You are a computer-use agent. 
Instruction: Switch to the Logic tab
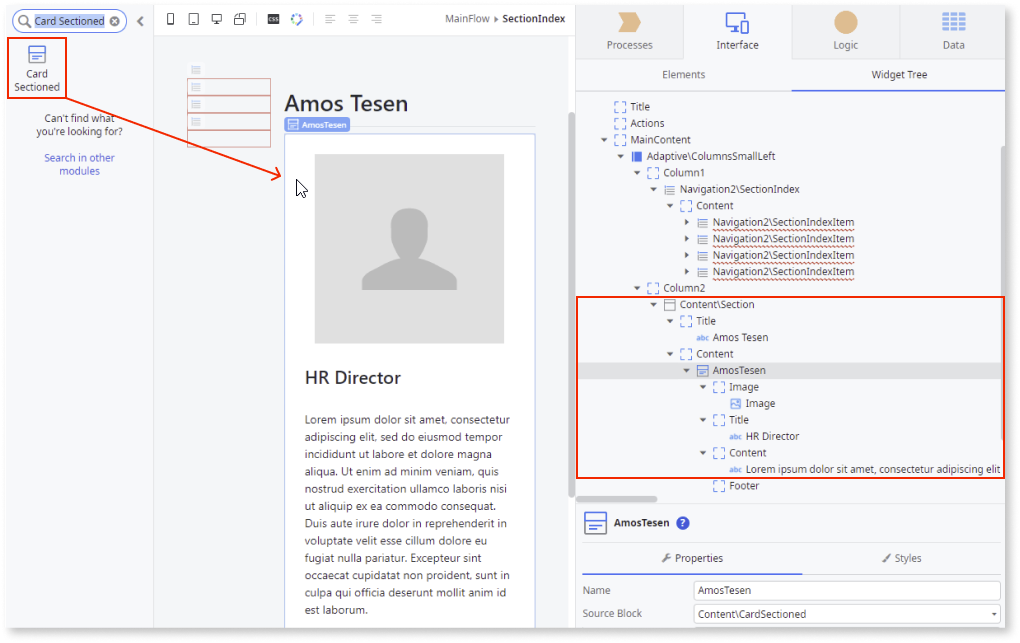[845, 30]
